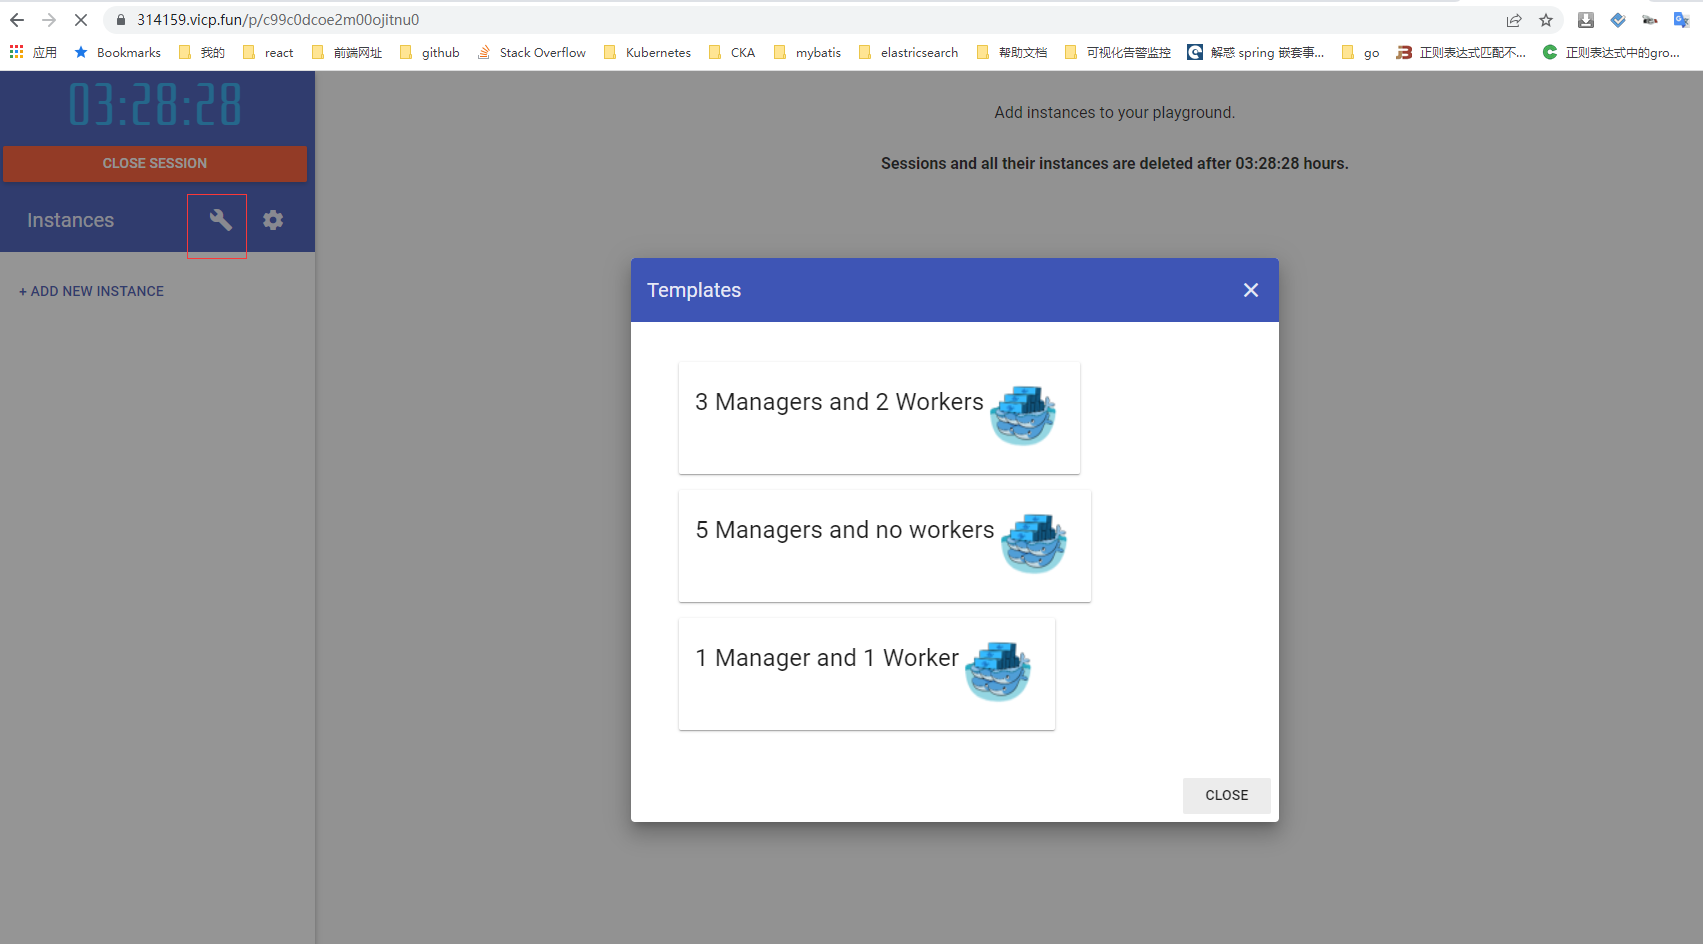Click the browser address bar URL

pyautogui.click(x=278, y=20)
